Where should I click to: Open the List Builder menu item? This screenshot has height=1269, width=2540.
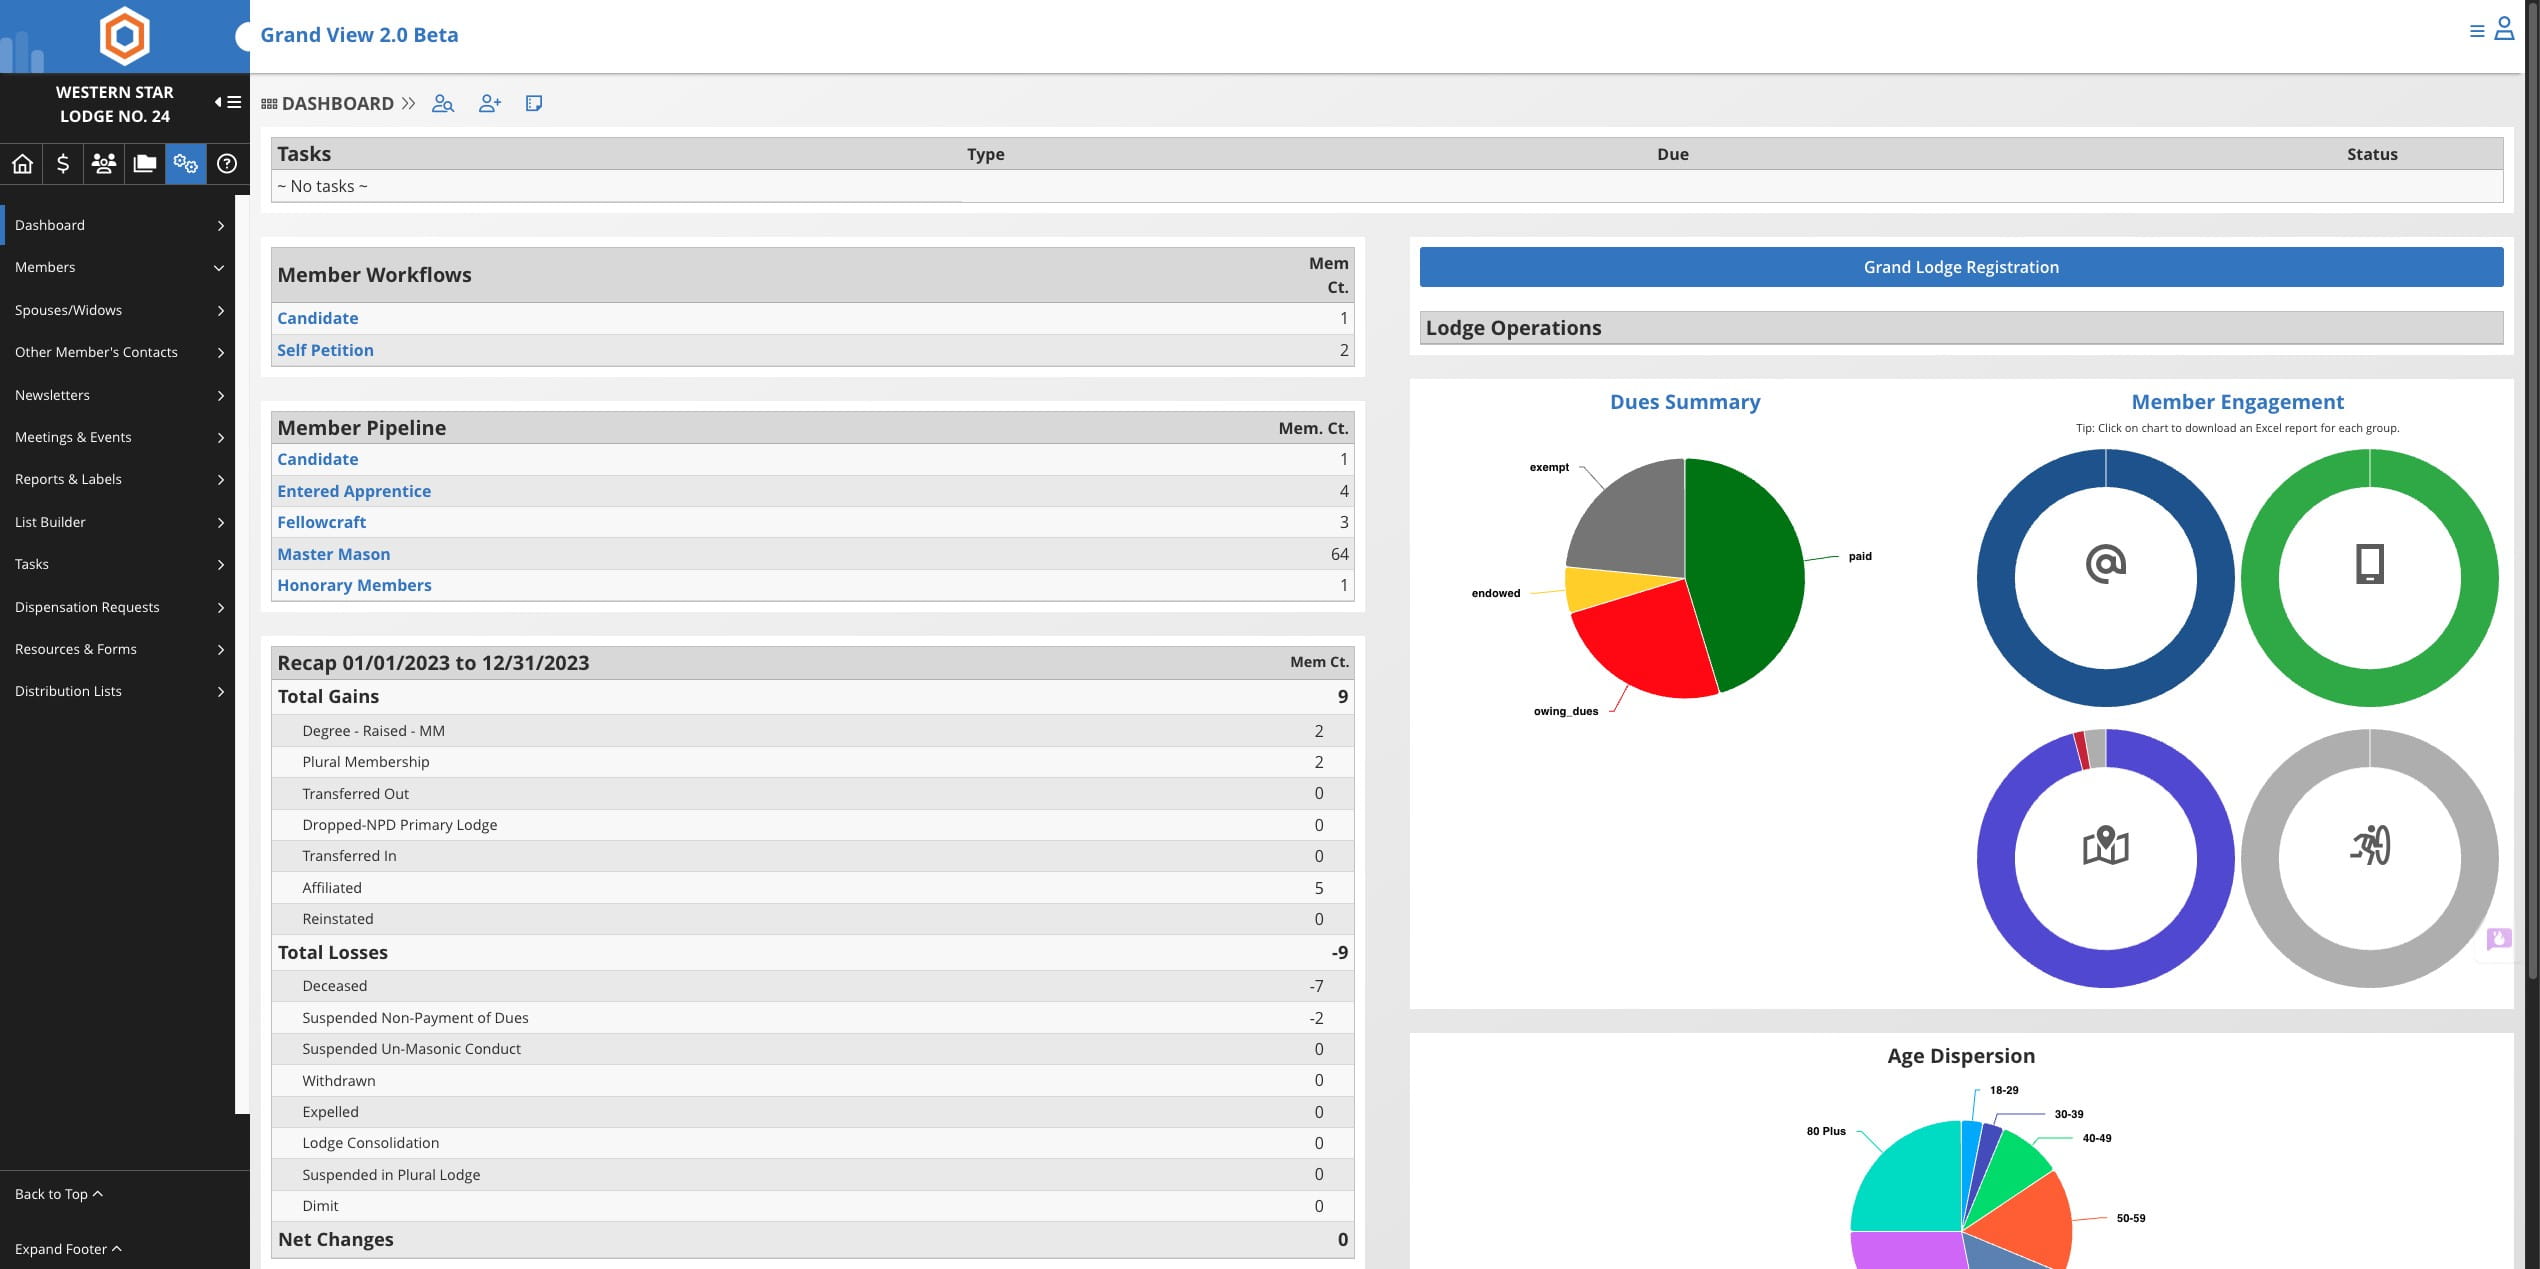119,522
